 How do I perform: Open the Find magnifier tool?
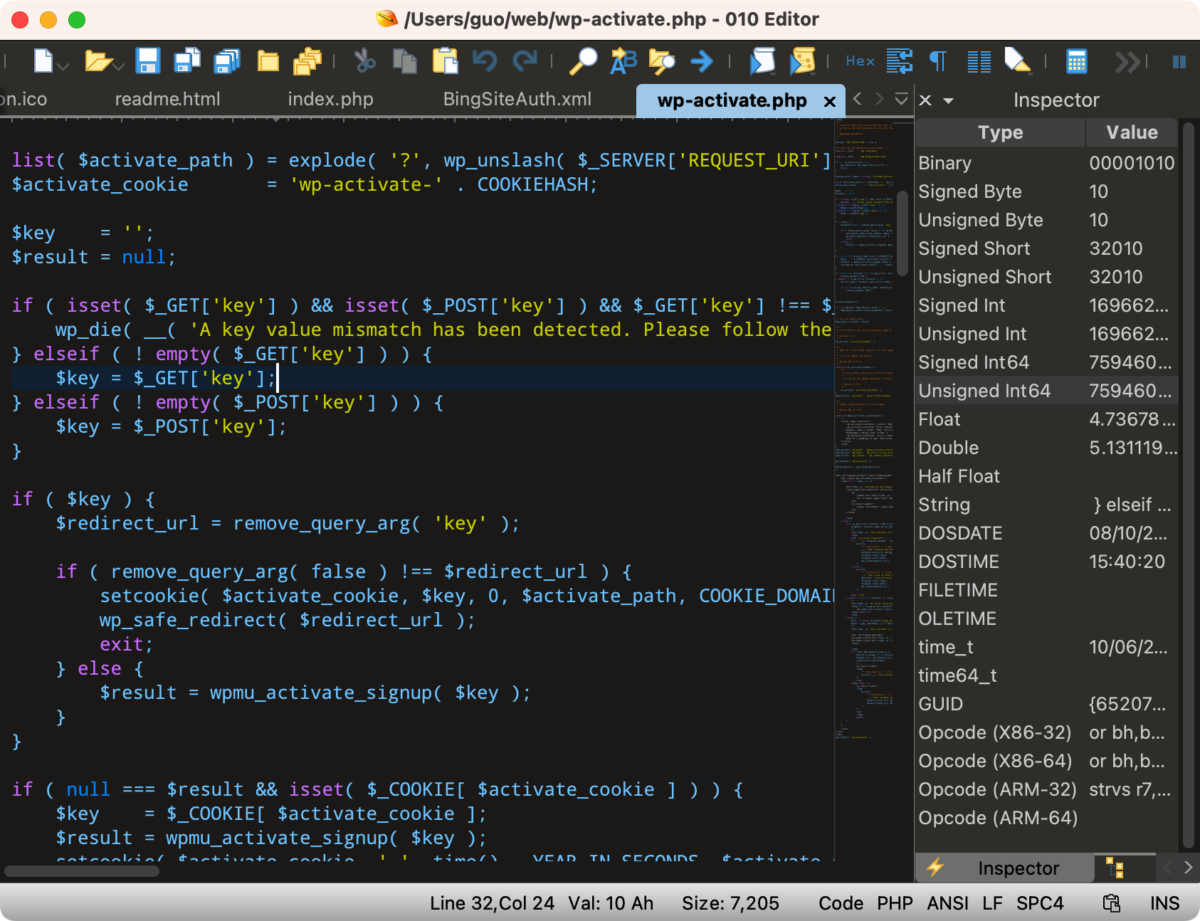[x=583, y=61]
